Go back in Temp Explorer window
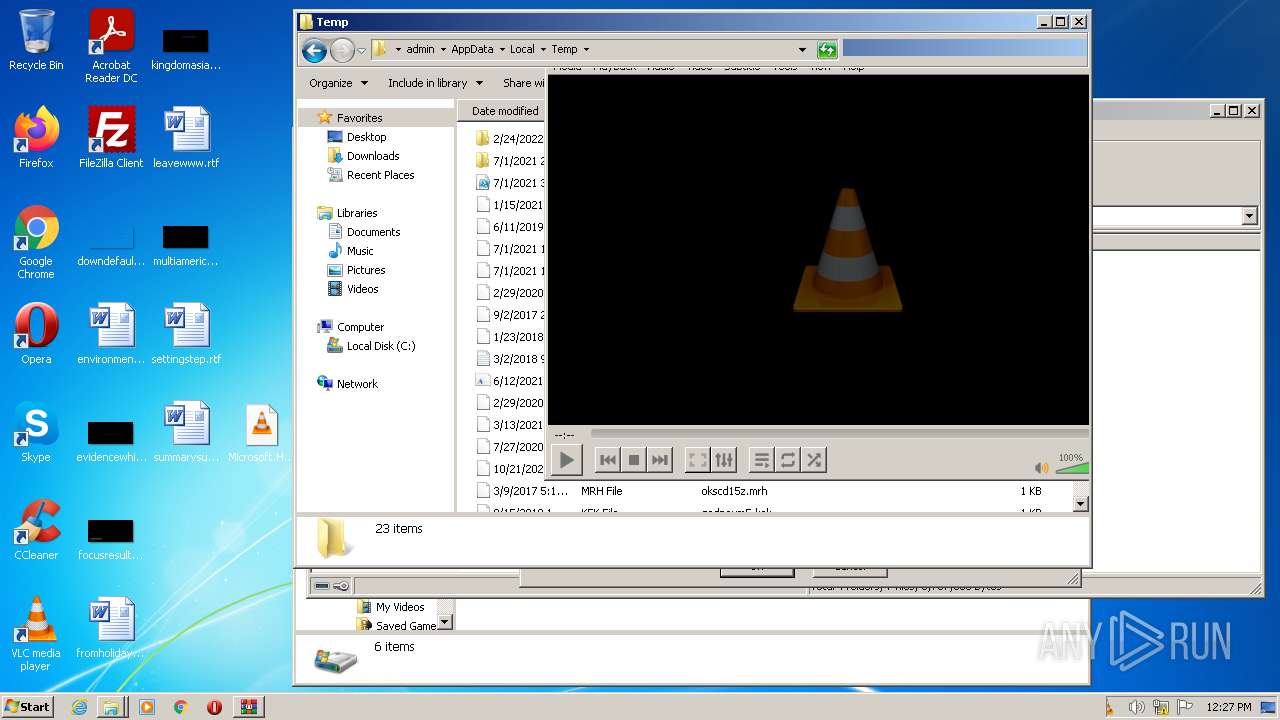 tap(314, 49)
